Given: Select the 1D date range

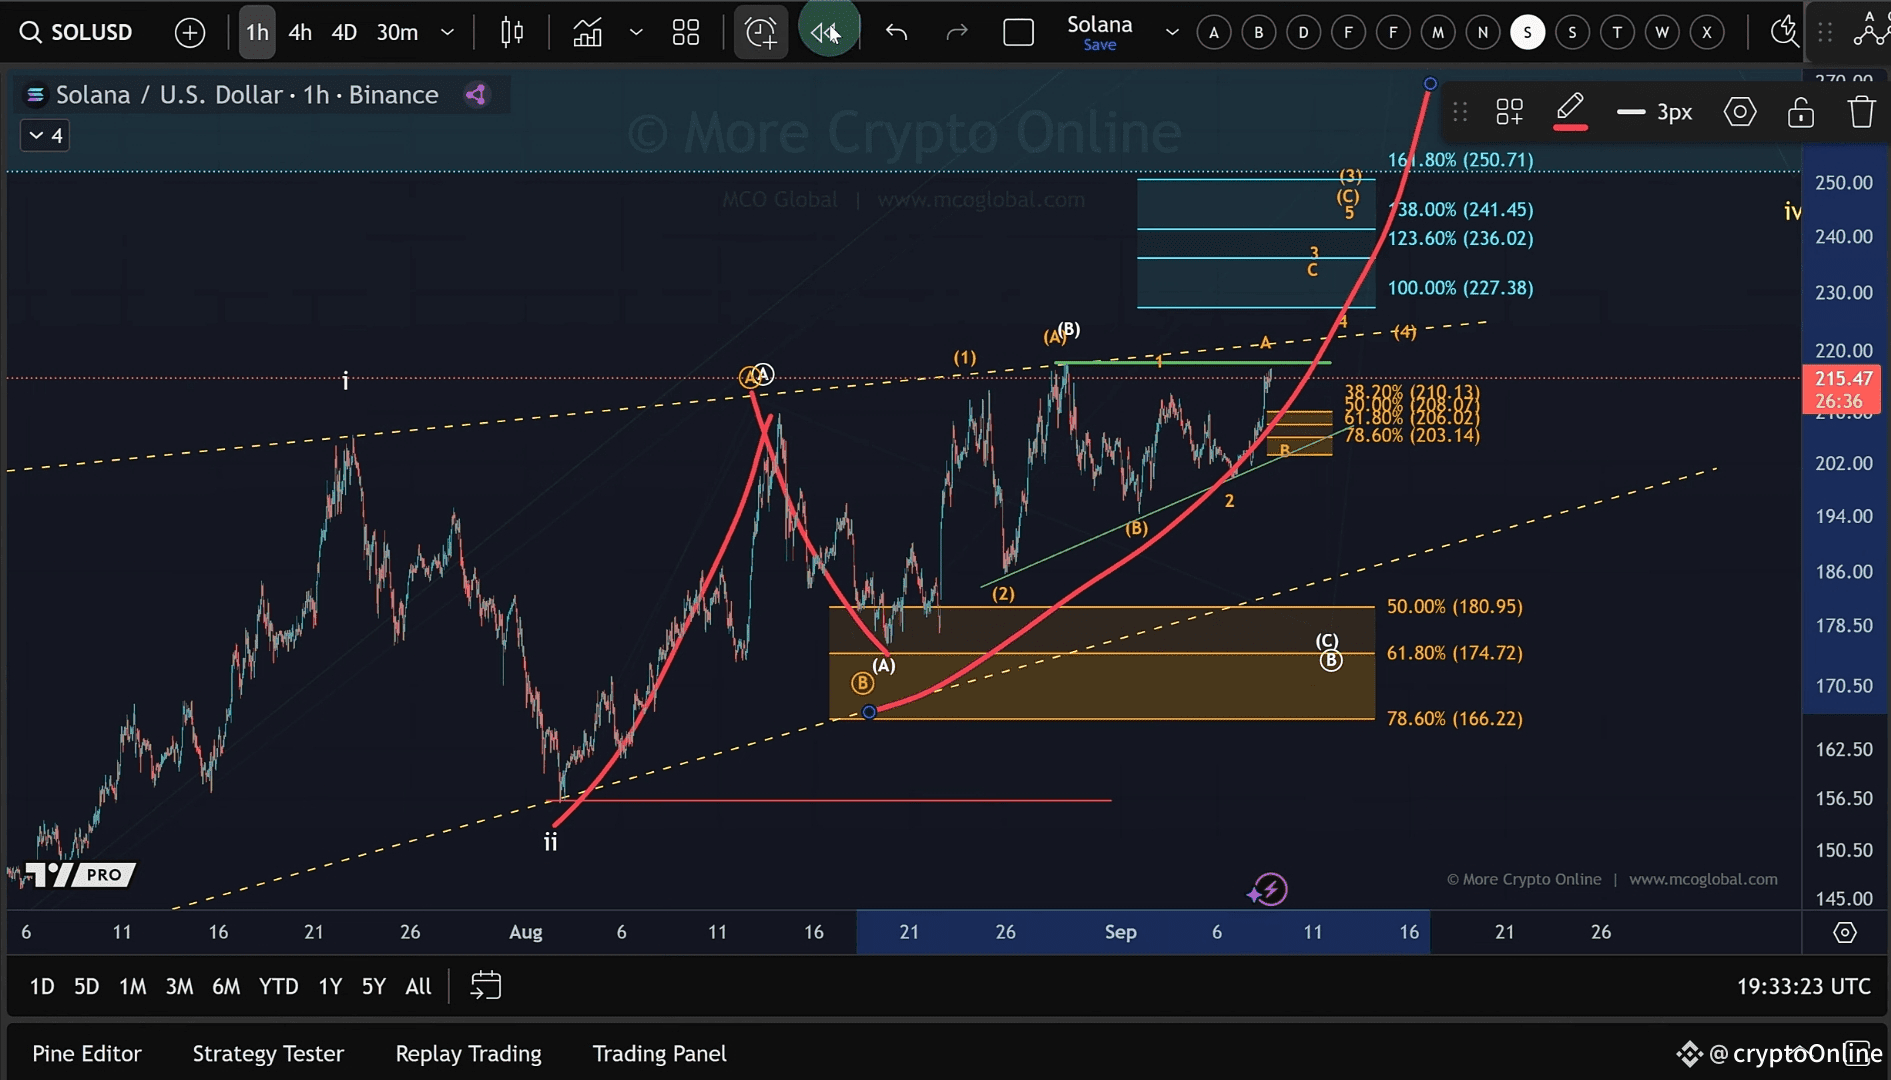Looking at the screenshot, I should point(42,987).
